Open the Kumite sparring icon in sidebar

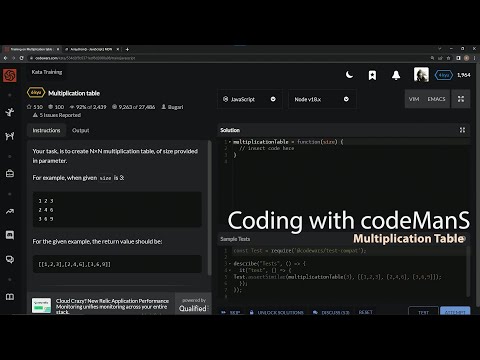(x=10, y=136)
